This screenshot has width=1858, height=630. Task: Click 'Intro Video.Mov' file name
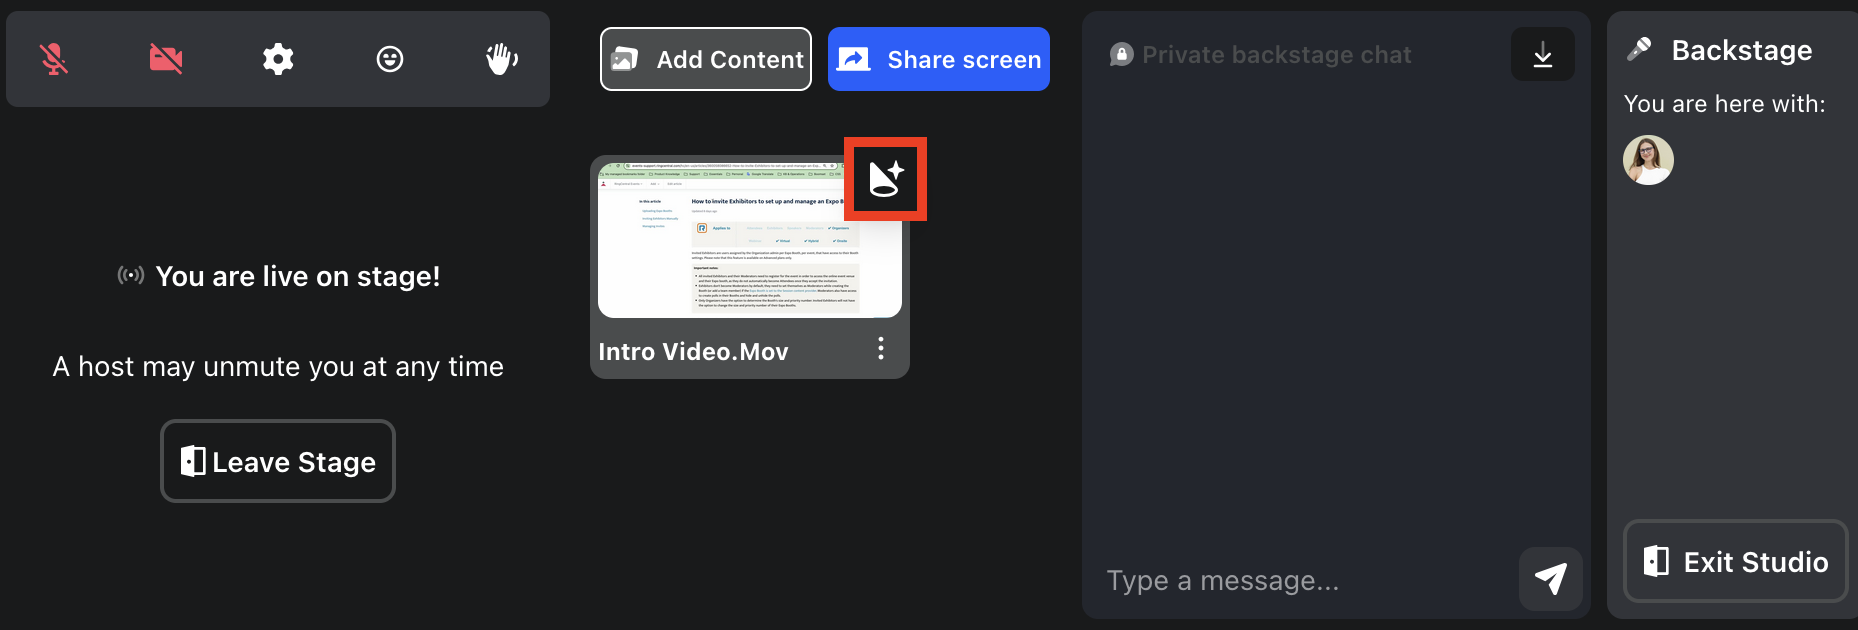tap(694, 352)
